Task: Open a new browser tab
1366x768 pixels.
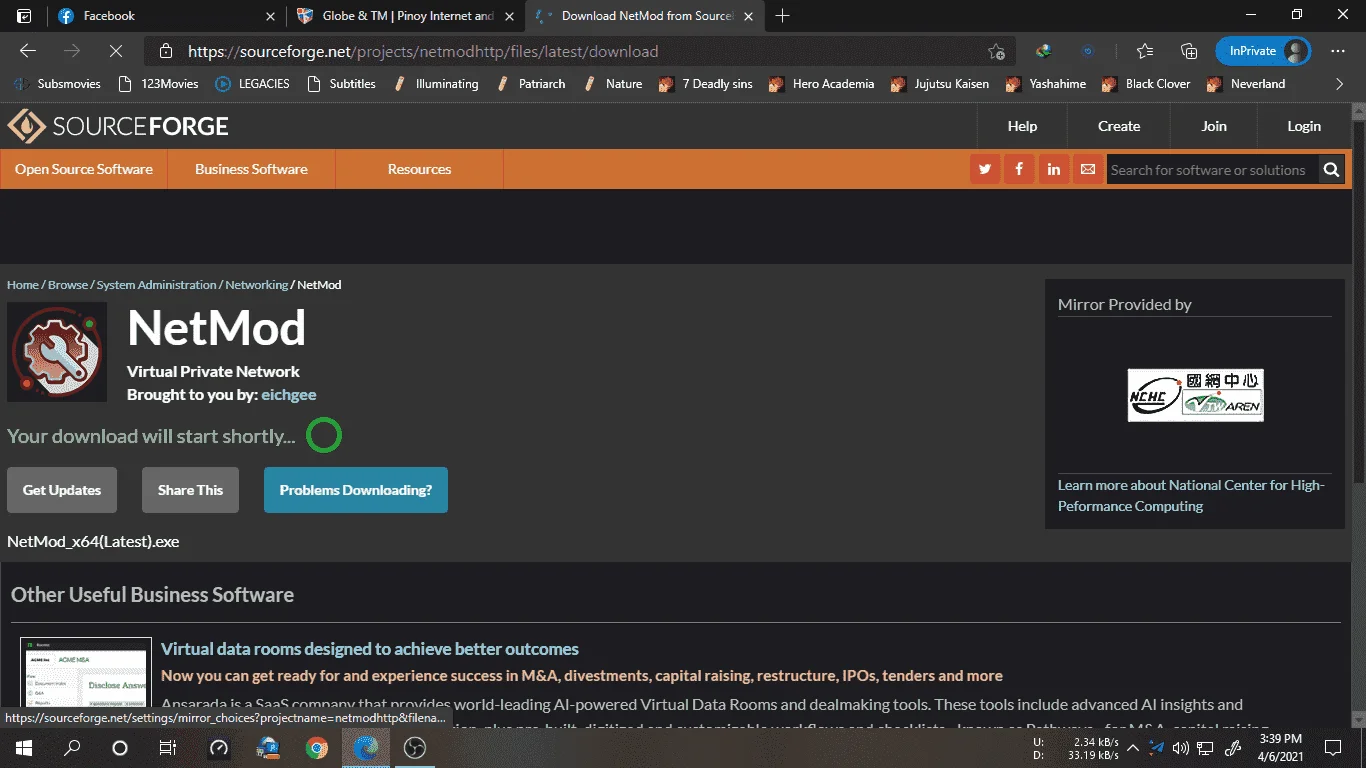Action: point(783,16)
